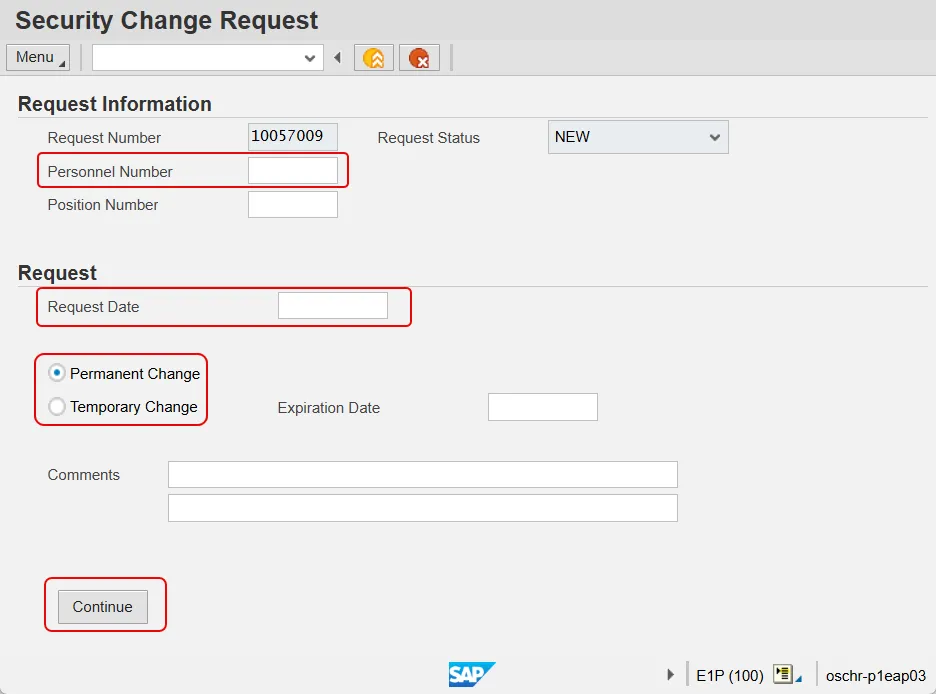Click the second Comments text line
936x694 pixels.
pyautogui.click(x=422, y=508)
